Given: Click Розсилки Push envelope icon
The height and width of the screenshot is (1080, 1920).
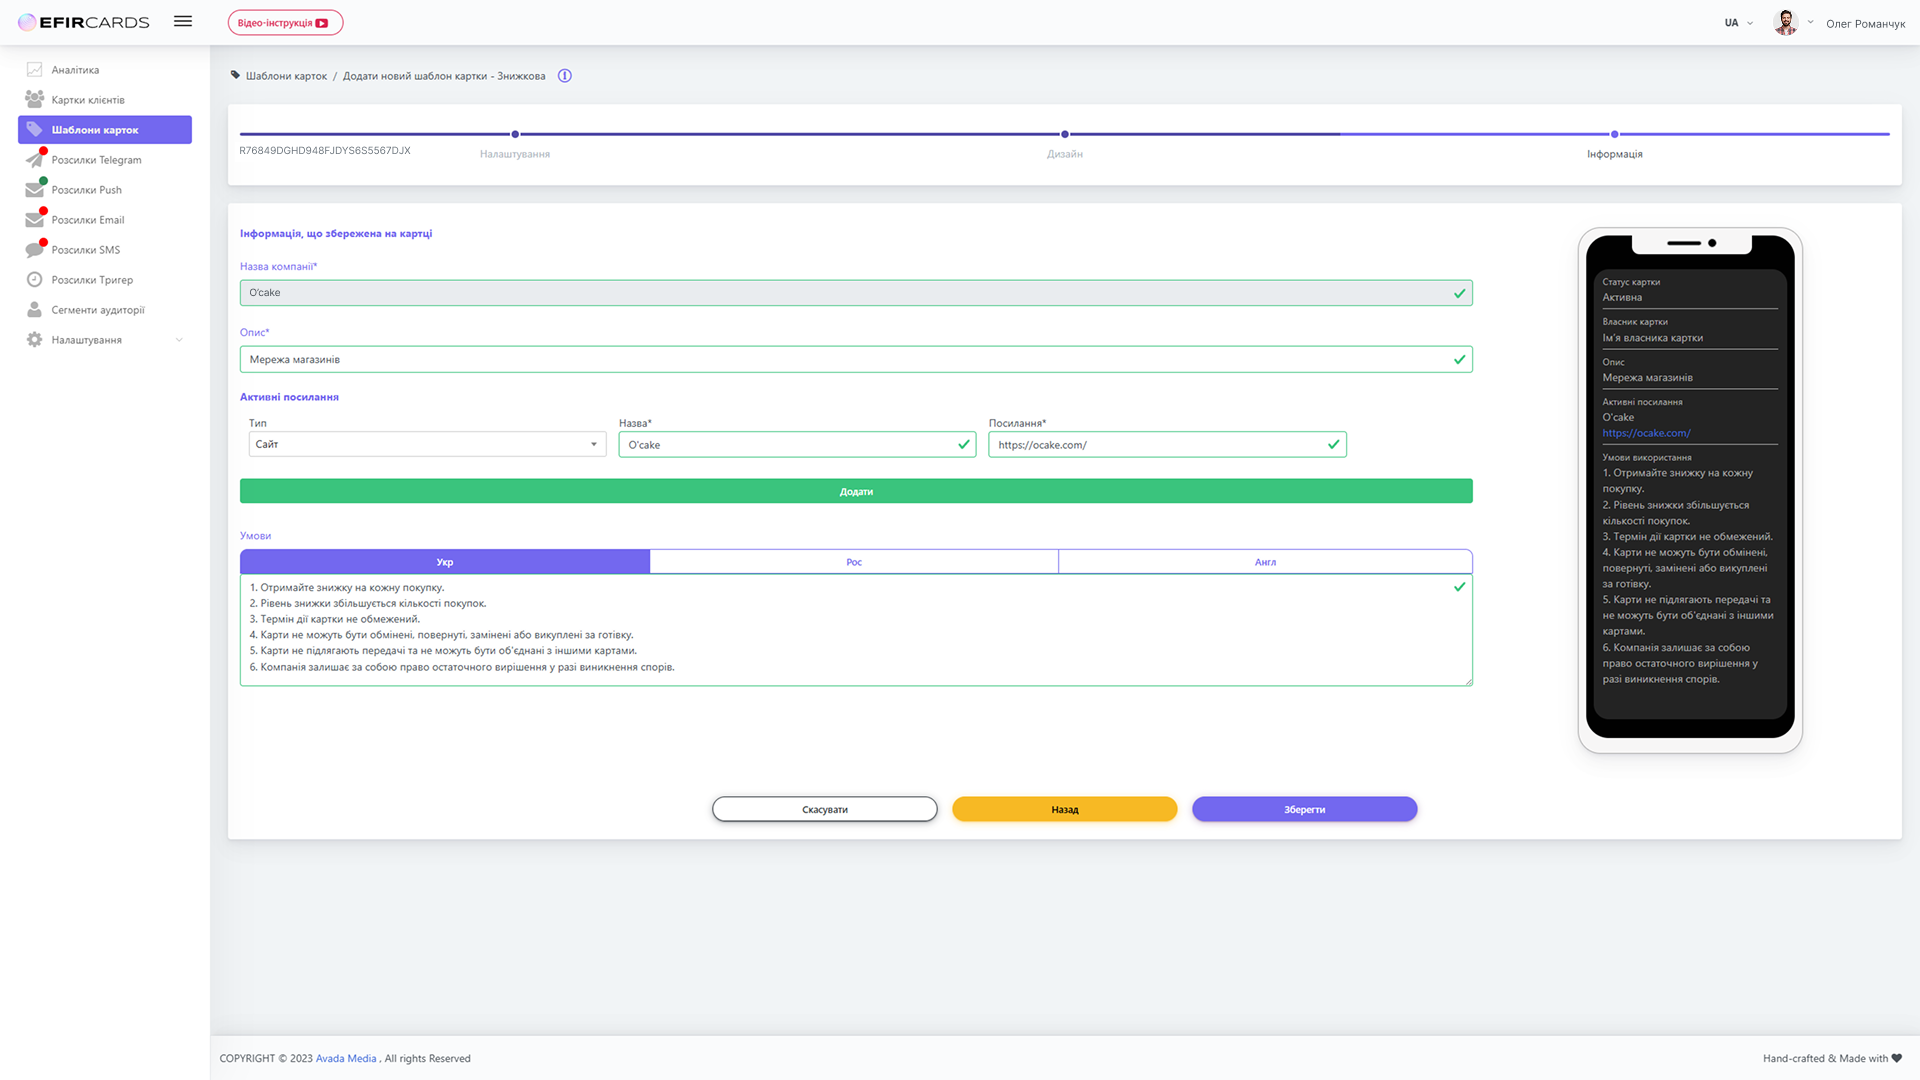Looking at the screenshot, I should coord(34,190).
